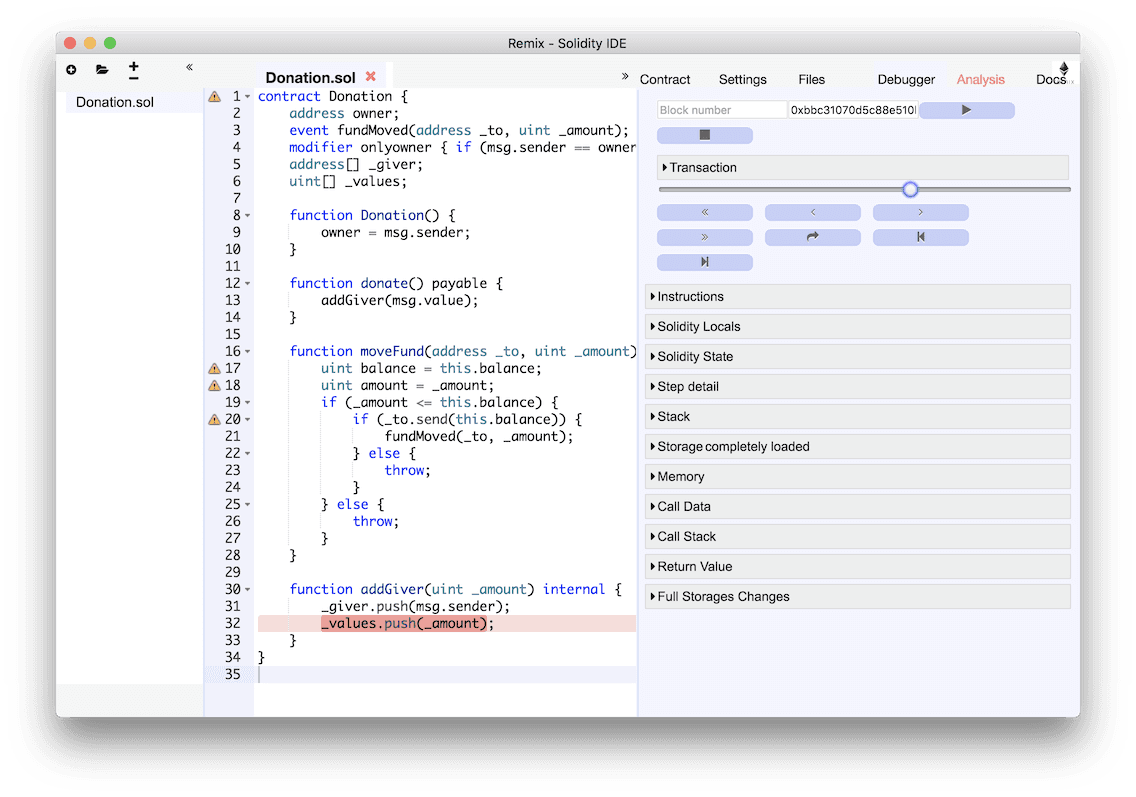The height and width of the screenshot is (797, 1136).
Task: Click the jump to previous breakpoint button
Action: [920, 237]
